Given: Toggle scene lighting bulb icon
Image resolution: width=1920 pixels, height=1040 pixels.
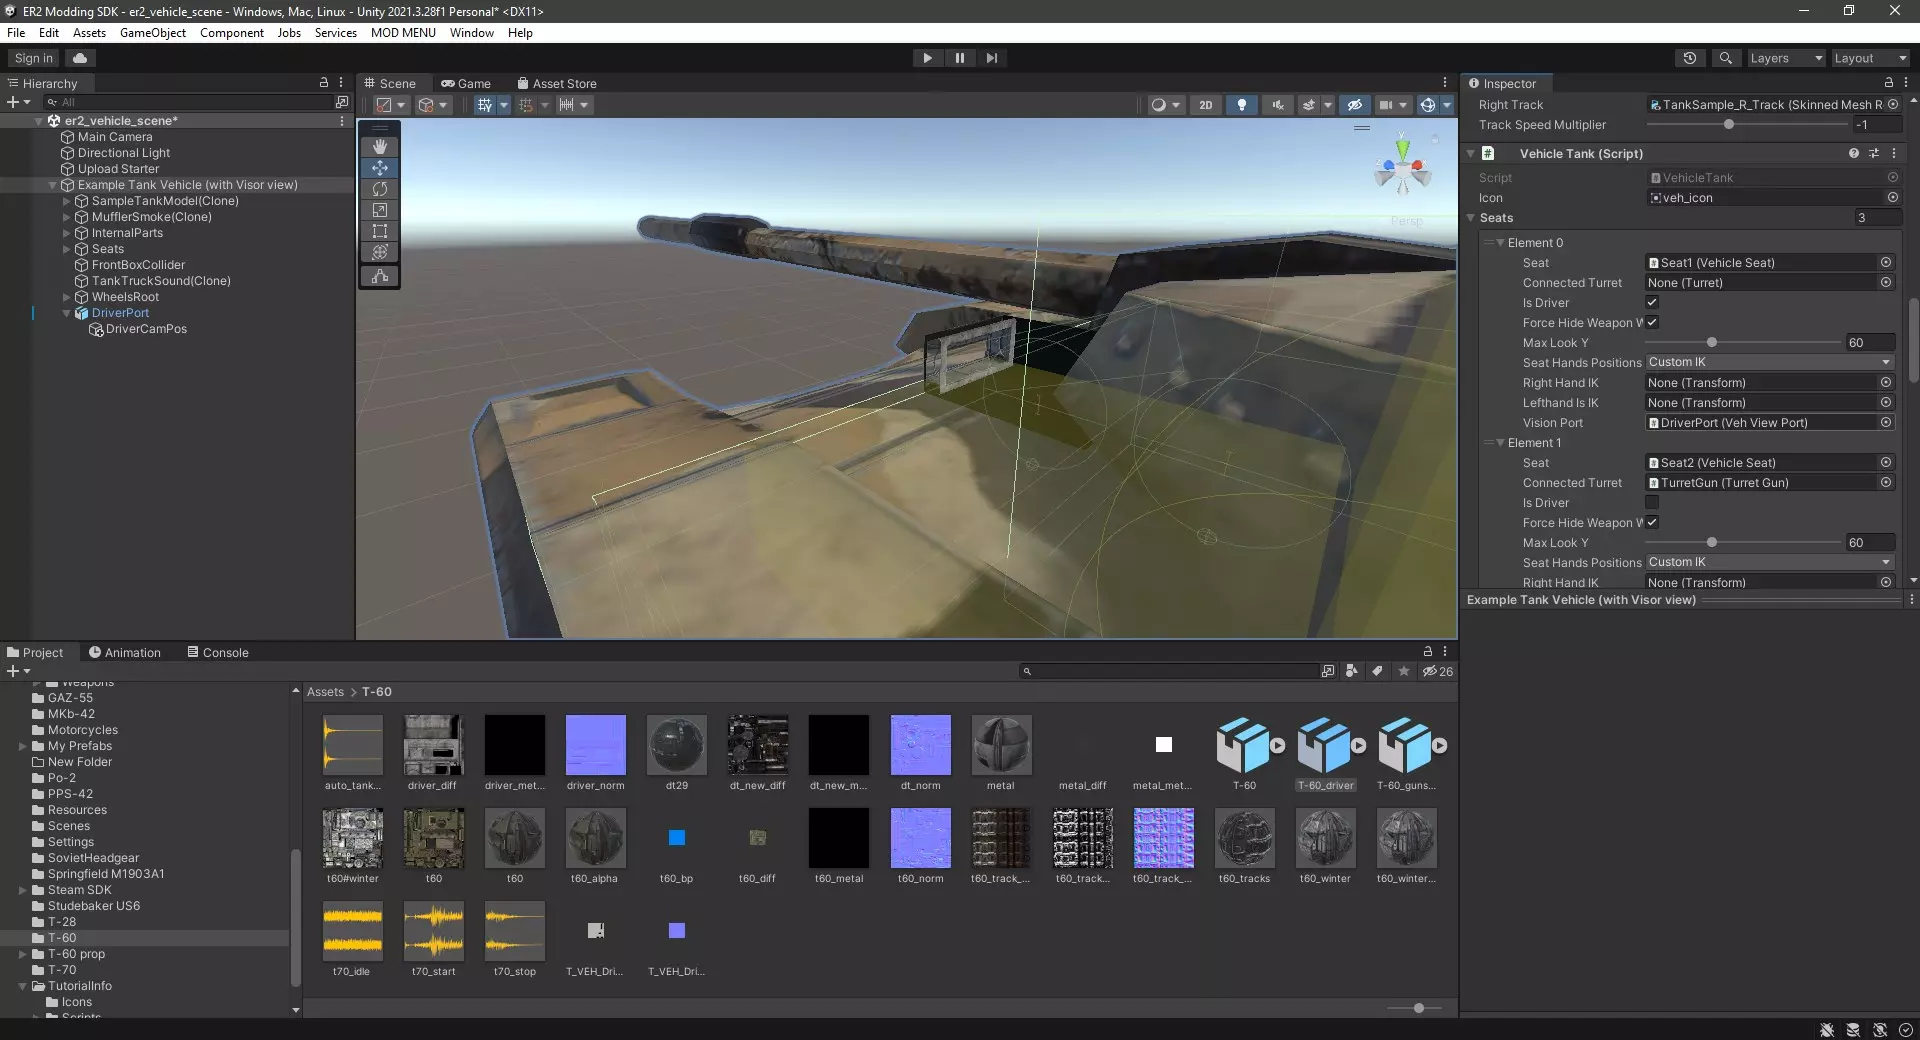Looking at the screenshot, I should point(1241,105).
